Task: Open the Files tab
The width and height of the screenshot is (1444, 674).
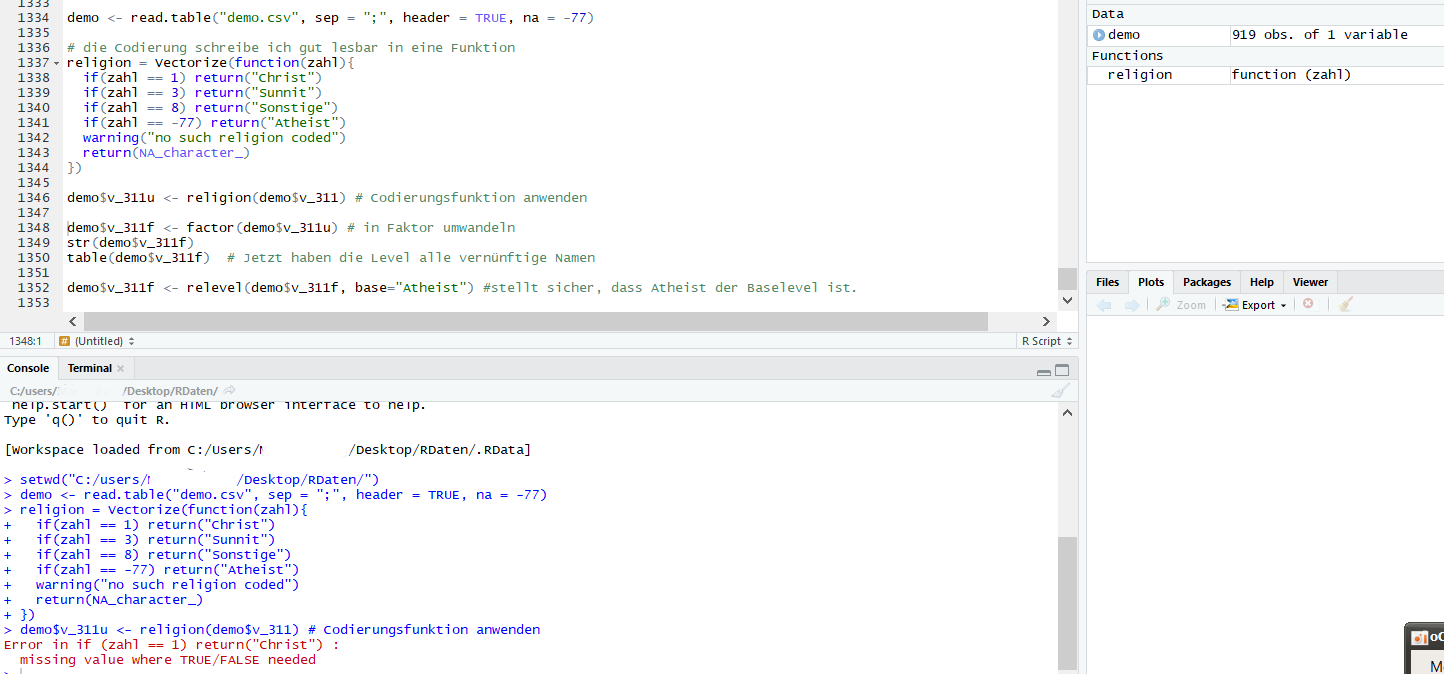Action: 1107,282
